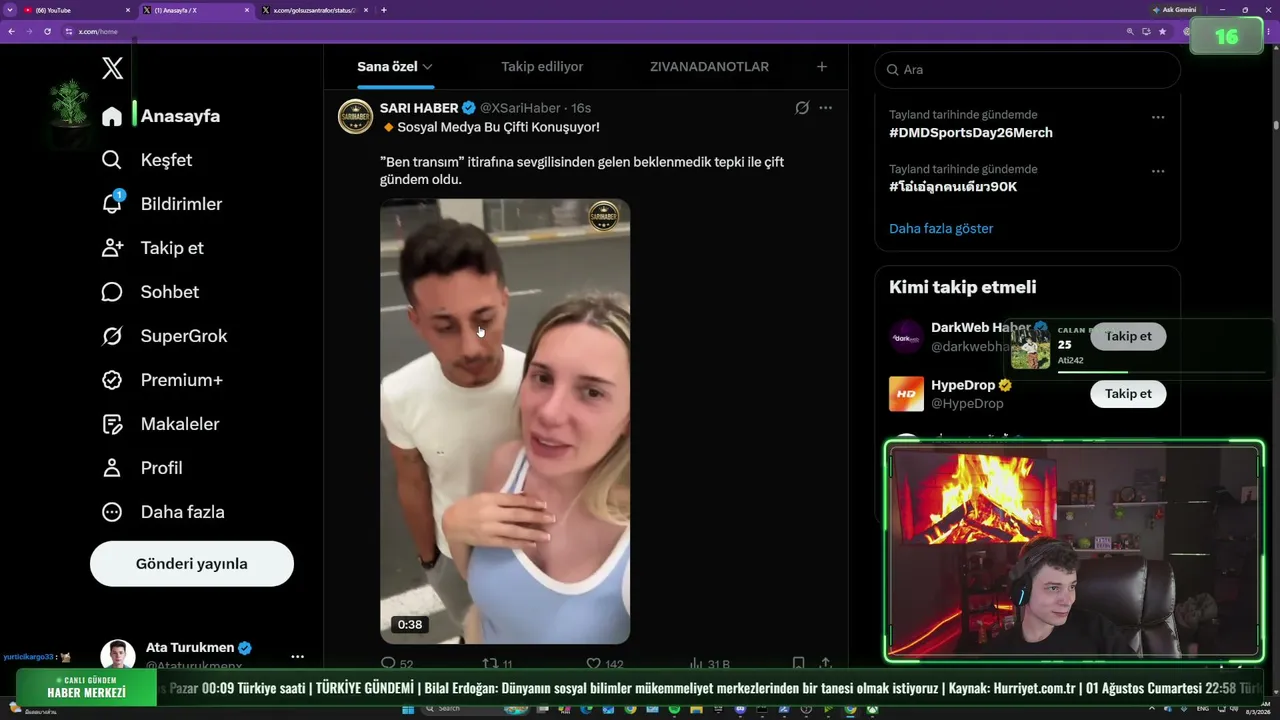Open the @XSariHaber handle link
This screenshot has width=1280, height=720.
tap(520, 108)
